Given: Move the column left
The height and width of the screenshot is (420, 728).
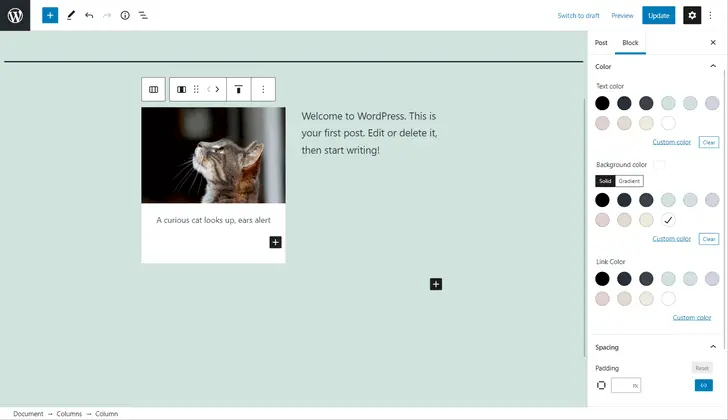Looking at the screenshot, I should tap(208, 89).
